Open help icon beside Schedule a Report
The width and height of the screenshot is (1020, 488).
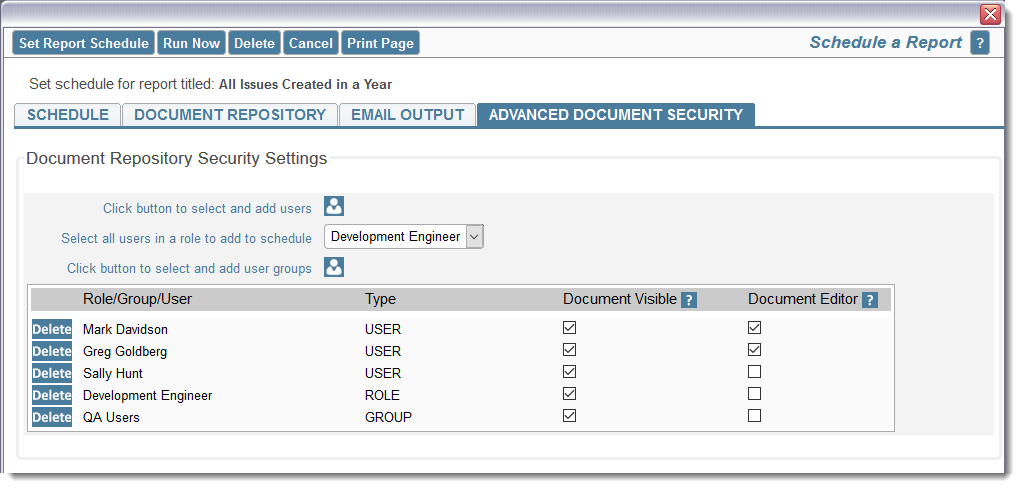(980, 43)
